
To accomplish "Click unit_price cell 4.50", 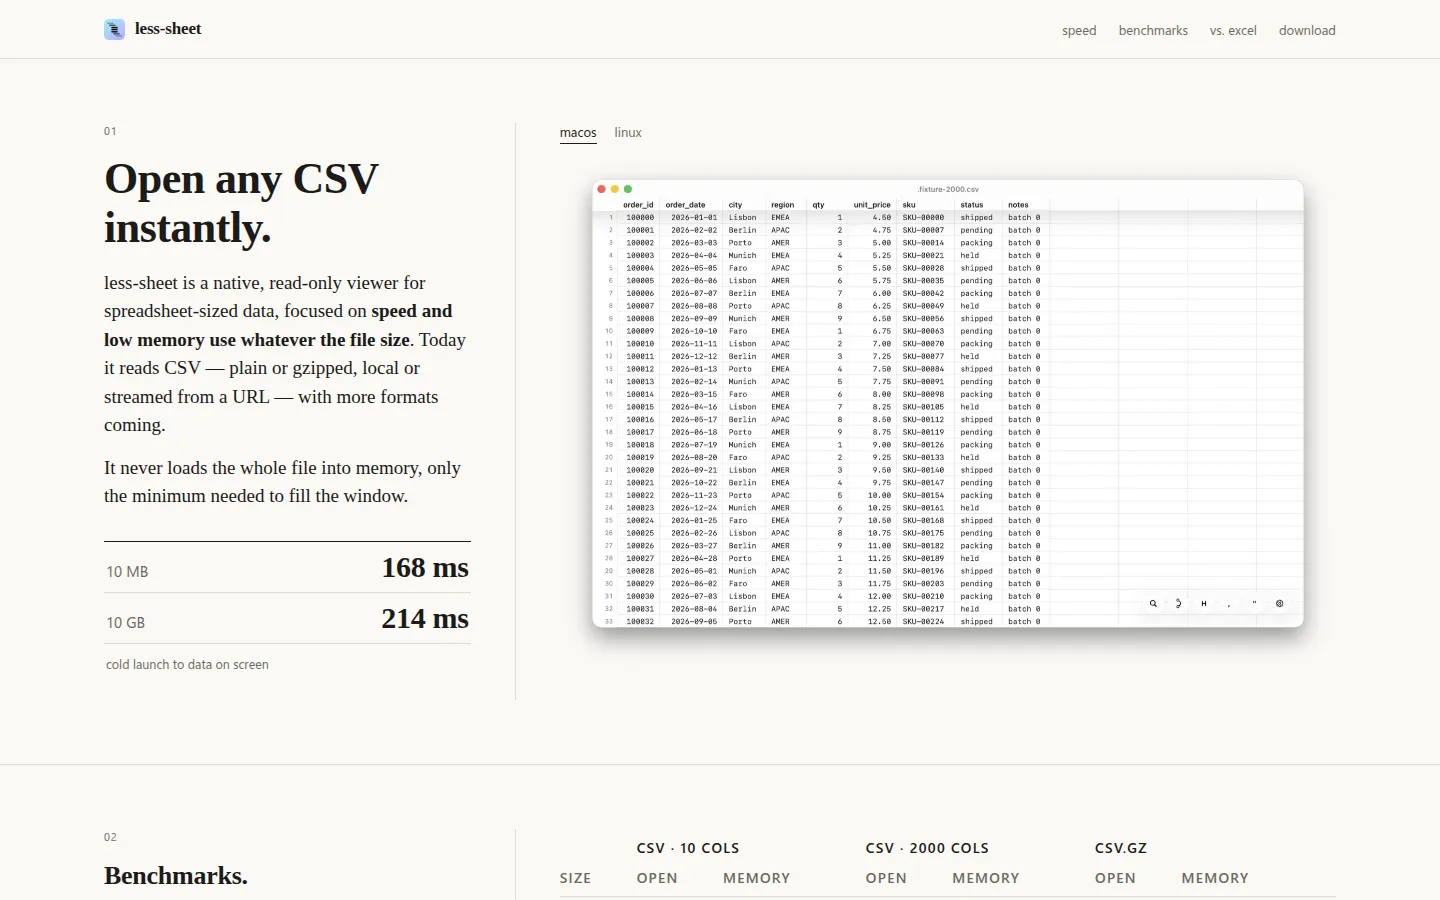I will [x=881, y=217].
